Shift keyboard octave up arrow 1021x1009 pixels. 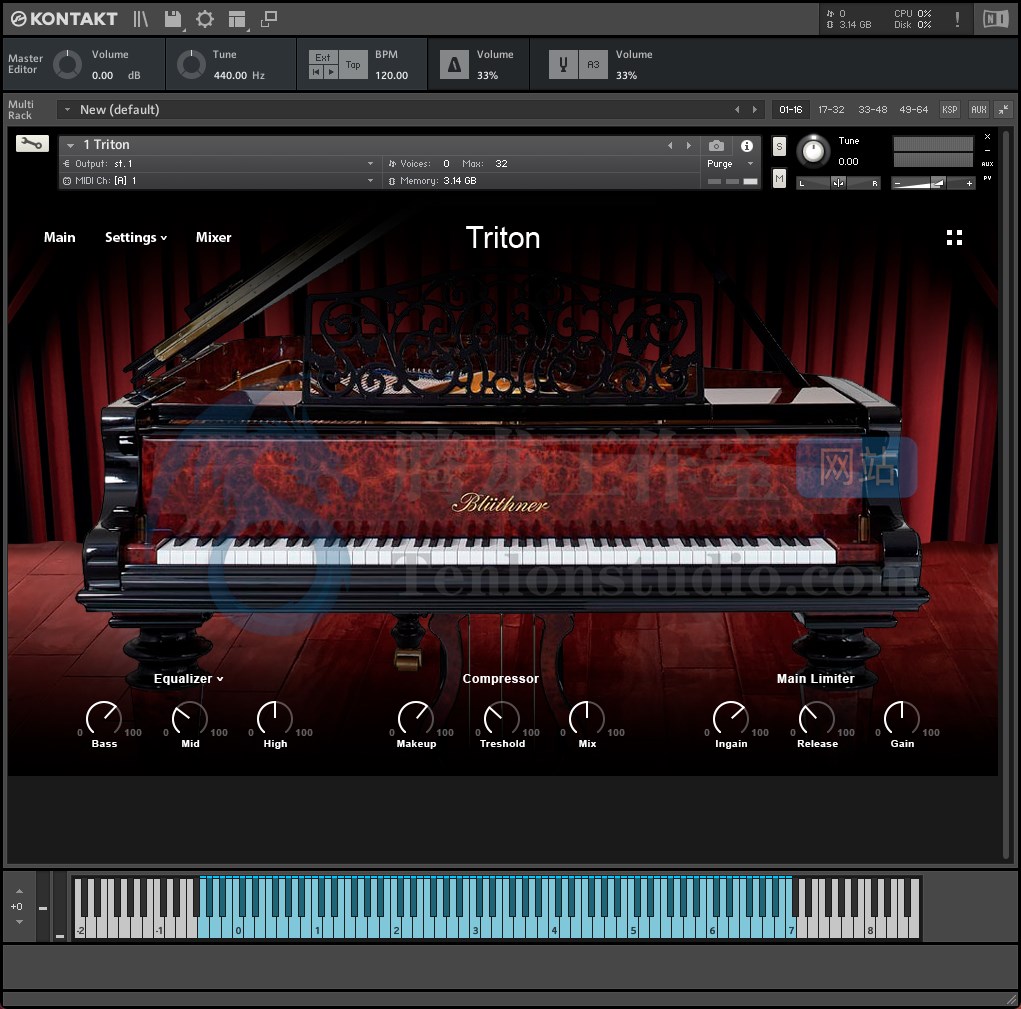point(19,891)
